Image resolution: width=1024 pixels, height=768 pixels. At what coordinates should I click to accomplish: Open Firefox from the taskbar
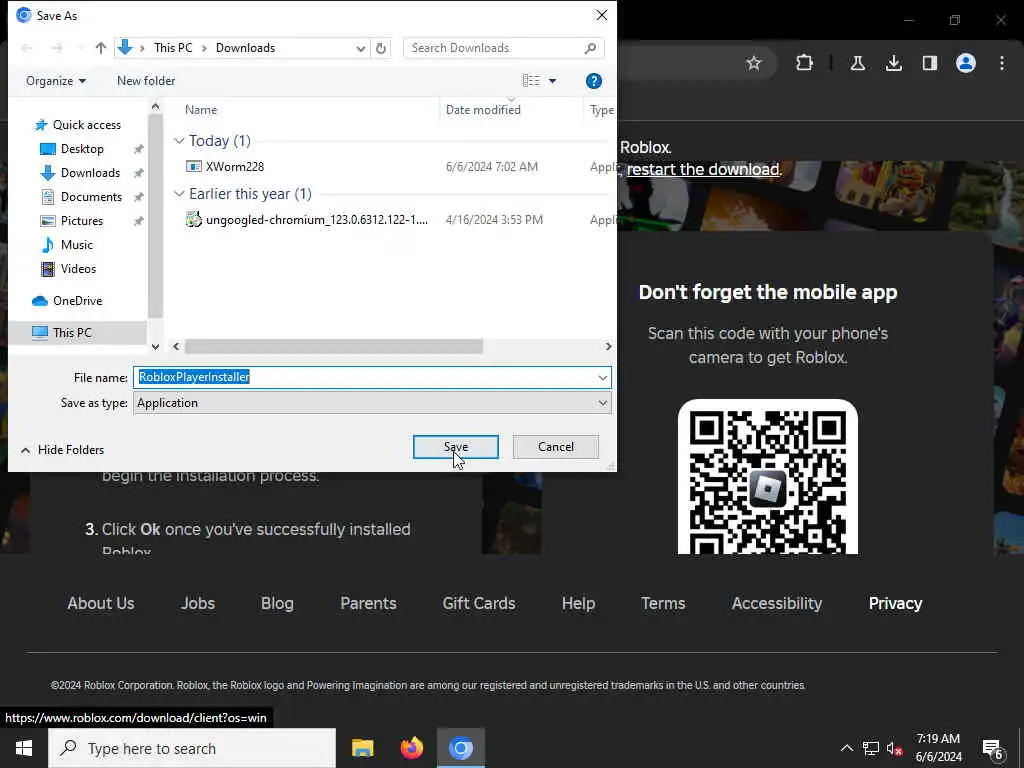pos(411,748)
